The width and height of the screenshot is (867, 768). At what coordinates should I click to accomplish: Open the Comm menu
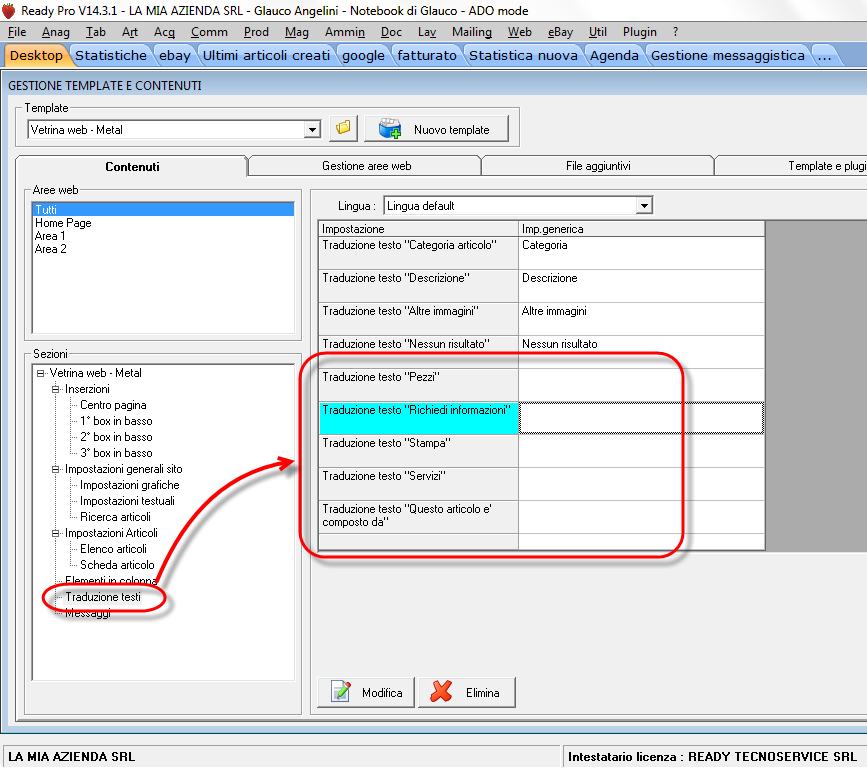click(209, 32)
